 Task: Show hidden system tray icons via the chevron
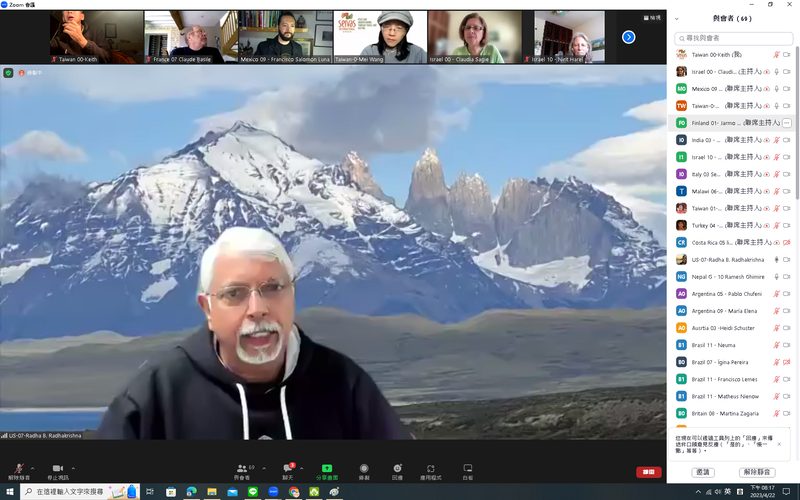click(x=698, y=492)
